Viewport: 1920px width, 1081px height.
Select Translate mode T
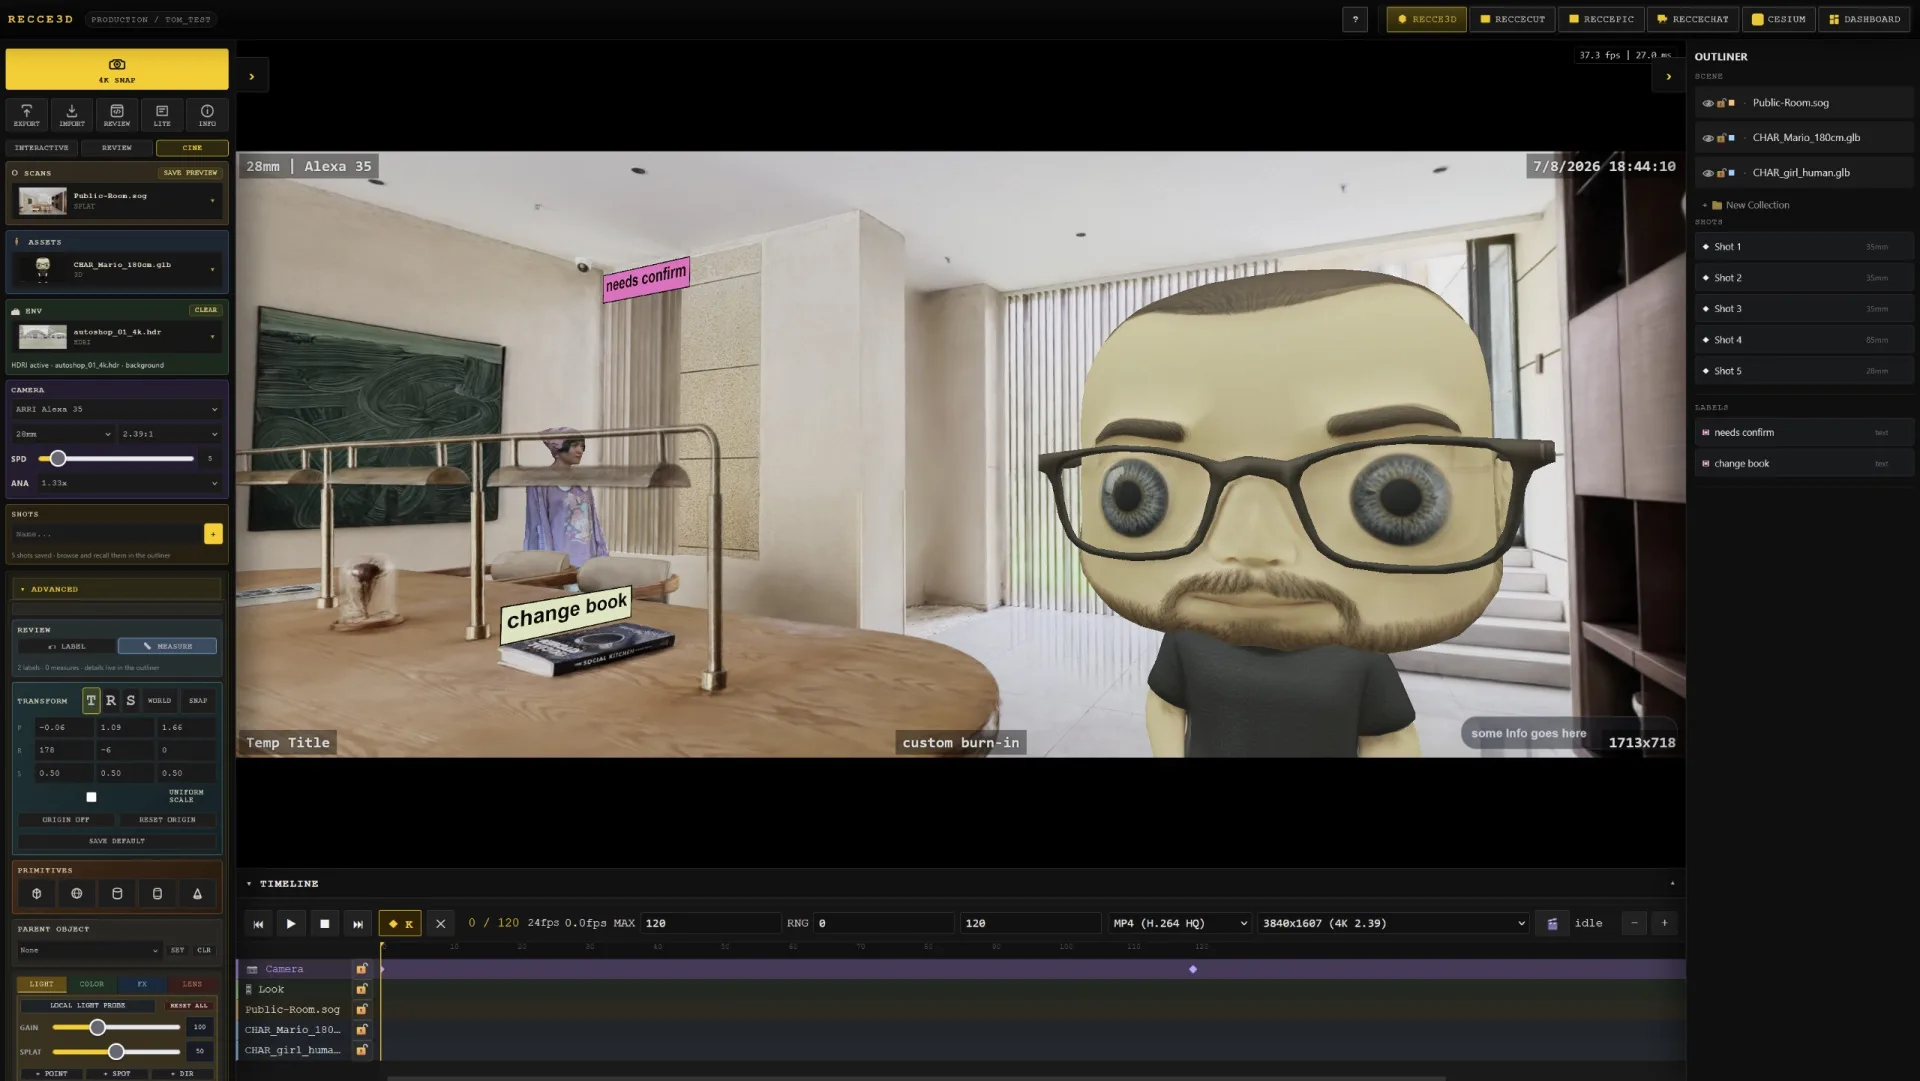91,701
